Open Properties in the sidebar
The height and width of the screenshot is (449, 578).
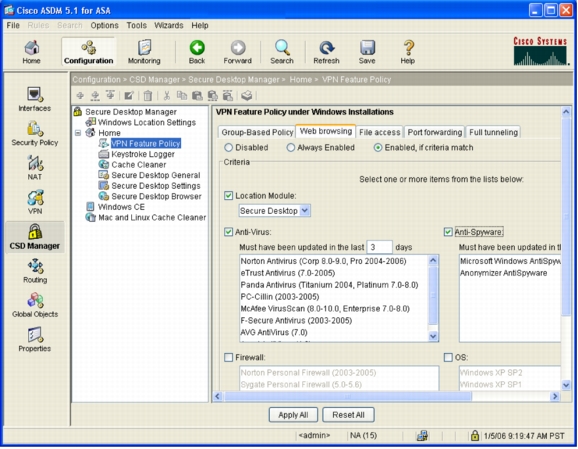click(35, 340)
